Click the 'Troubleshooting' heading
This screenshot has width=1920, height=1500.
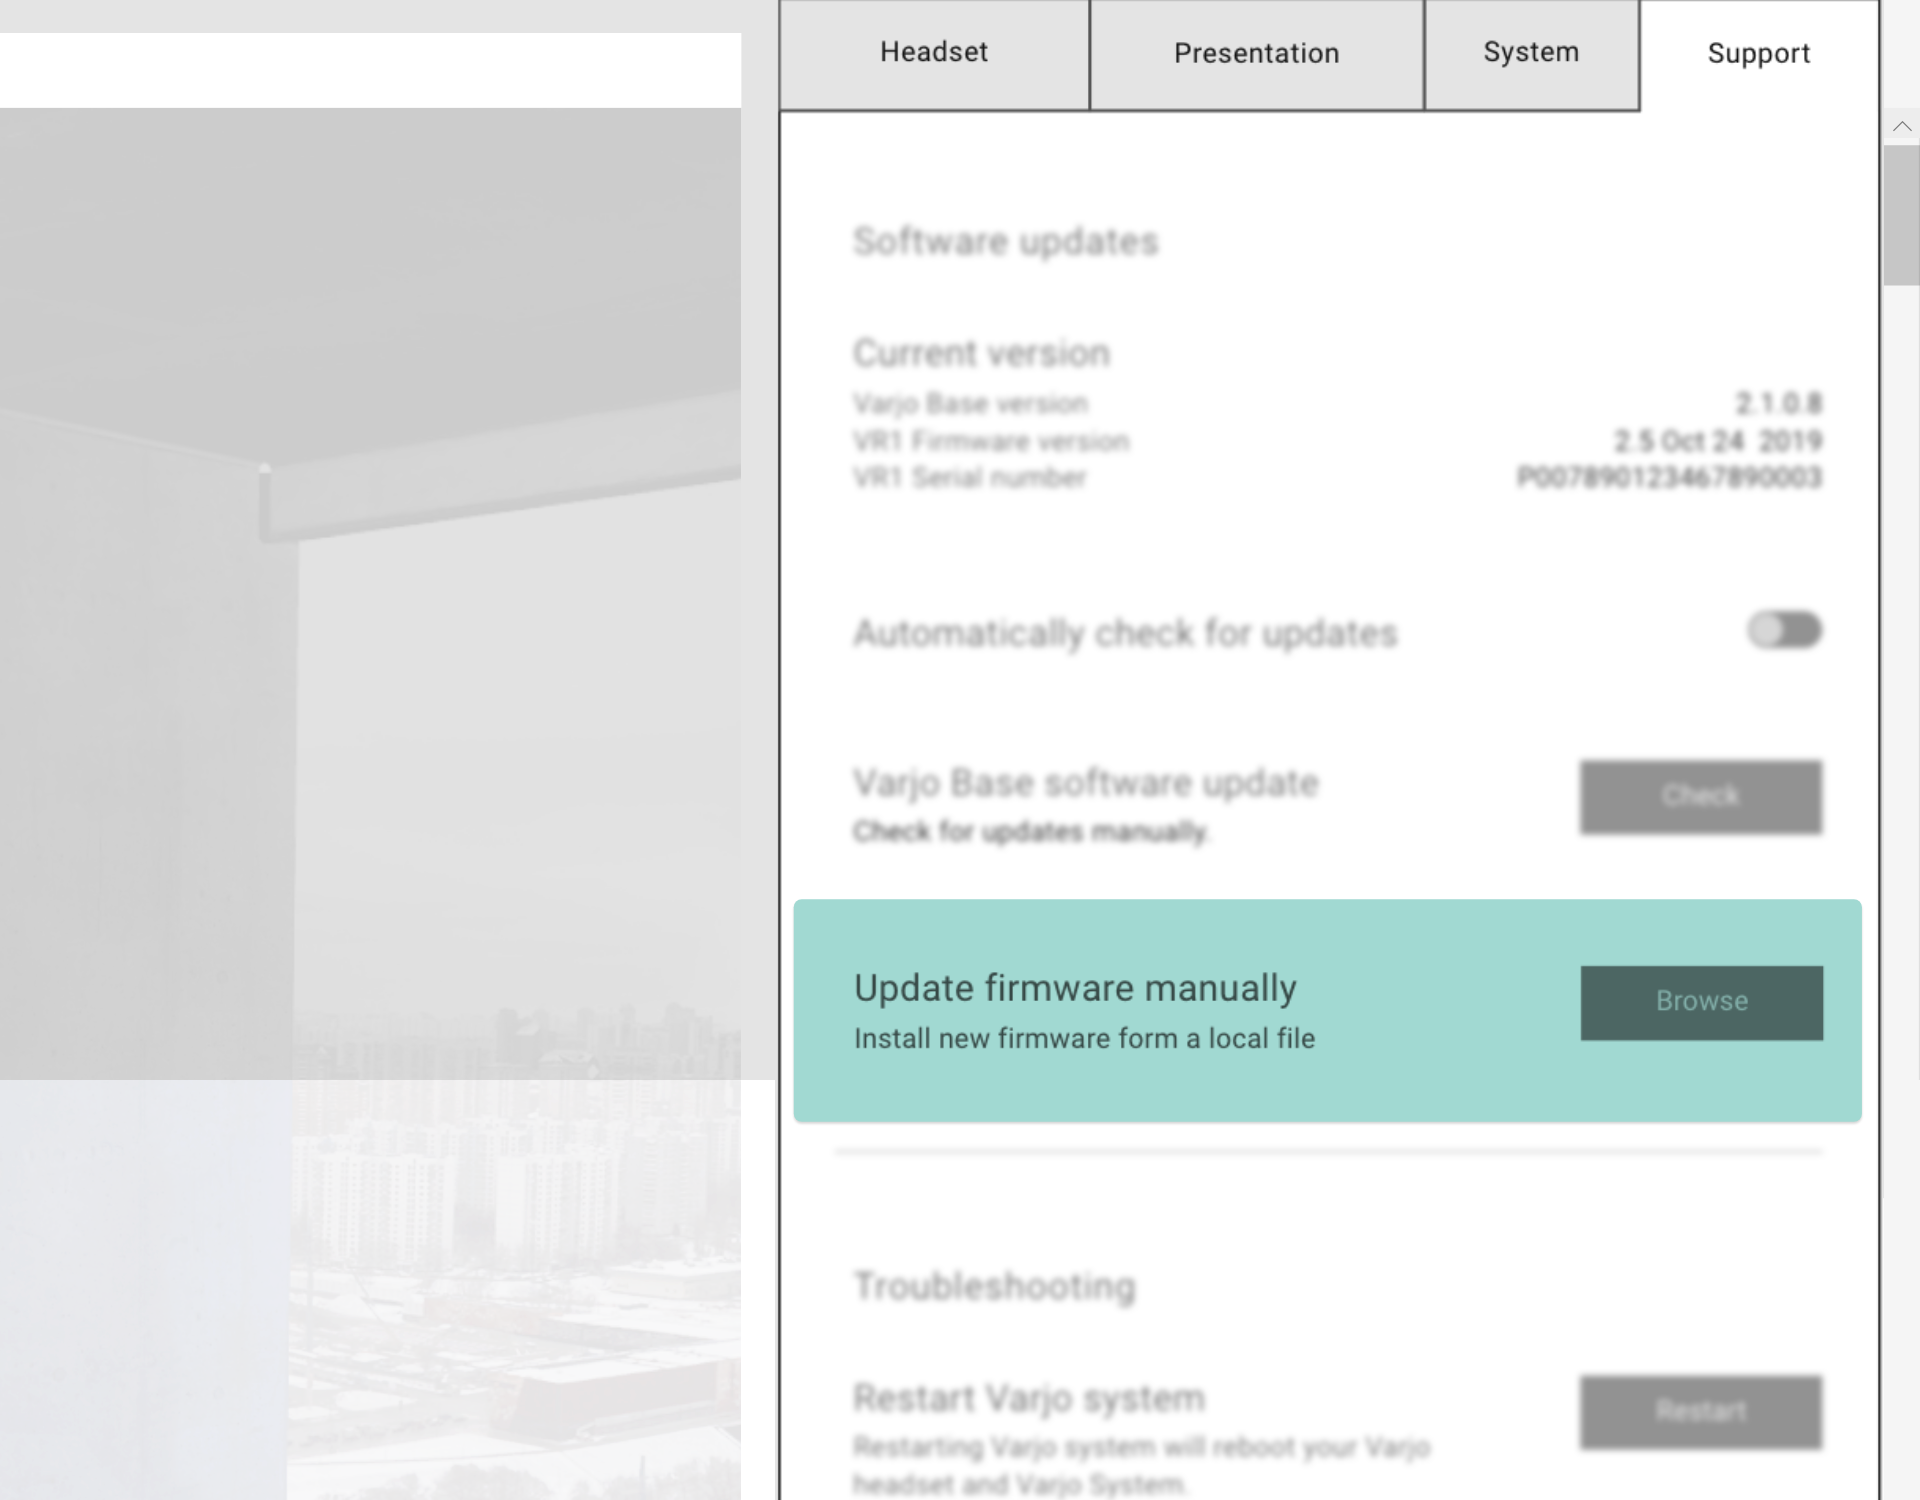(x=994, y=1286)
